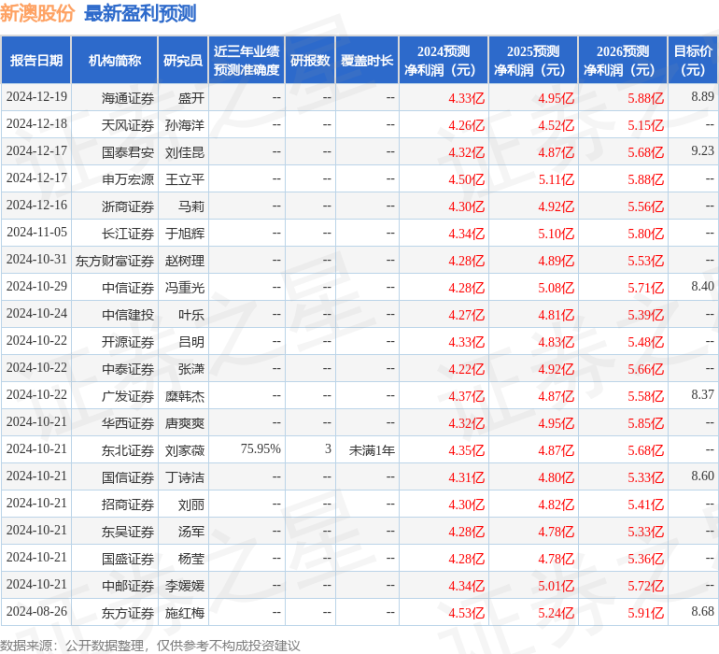Click analyst name 李媛媛
The width and height of the screenshot is (719, 654).
[x=185, y=586]
